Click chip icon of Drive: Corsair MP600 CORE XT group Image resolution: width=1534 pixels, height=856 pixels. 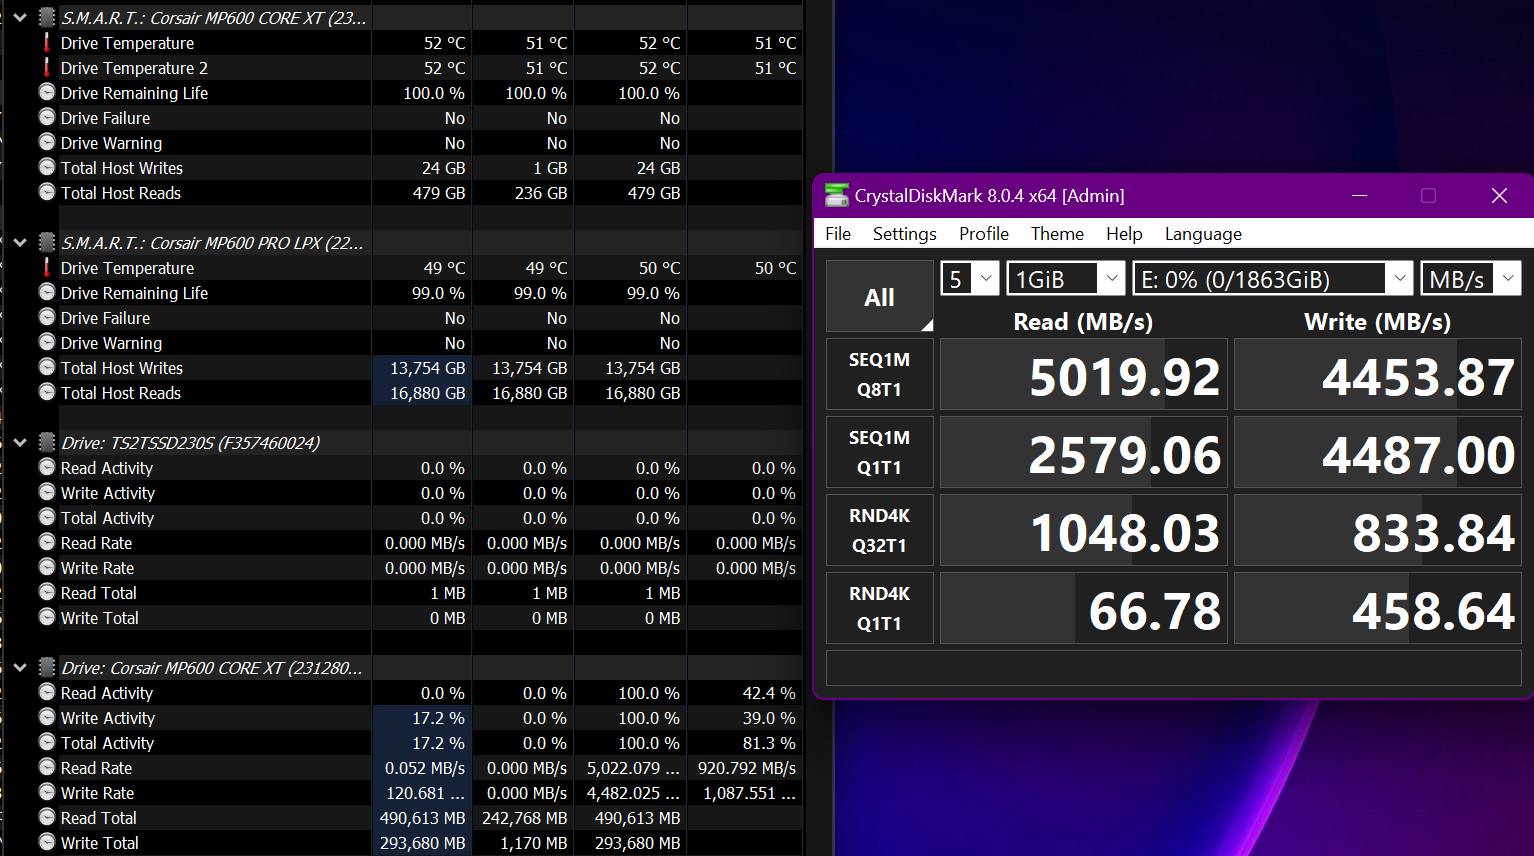click(46, 667)
